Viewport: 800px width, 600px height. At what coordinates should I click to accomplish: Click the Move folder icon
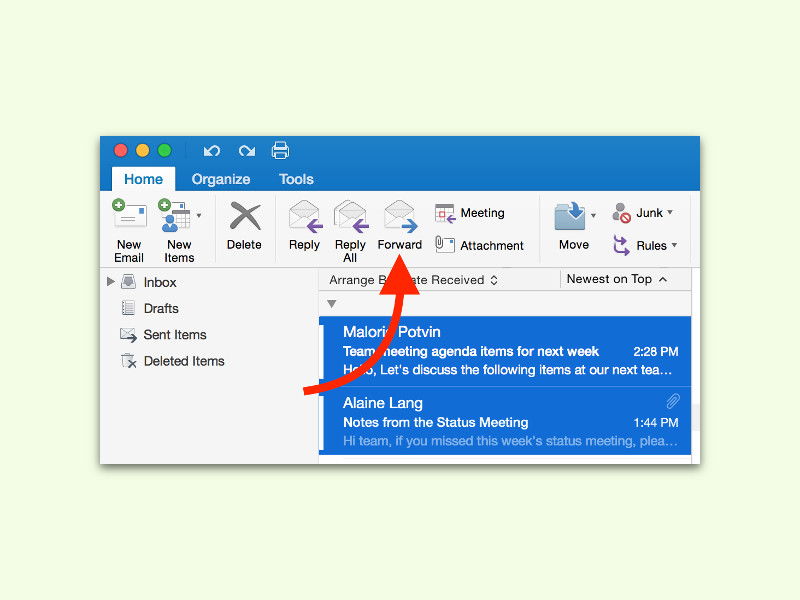[570, 216]
